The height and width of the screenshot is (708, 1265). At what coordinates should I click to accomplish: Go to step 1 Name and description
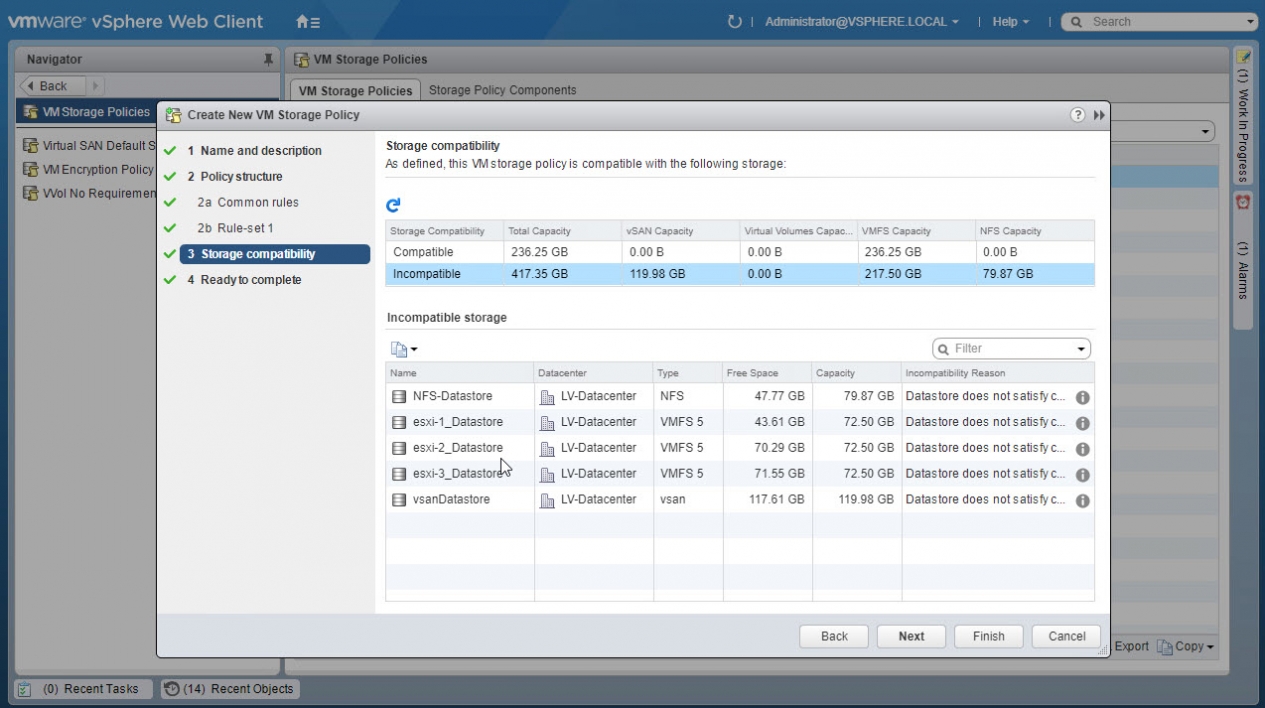click(x=260, y=151)
